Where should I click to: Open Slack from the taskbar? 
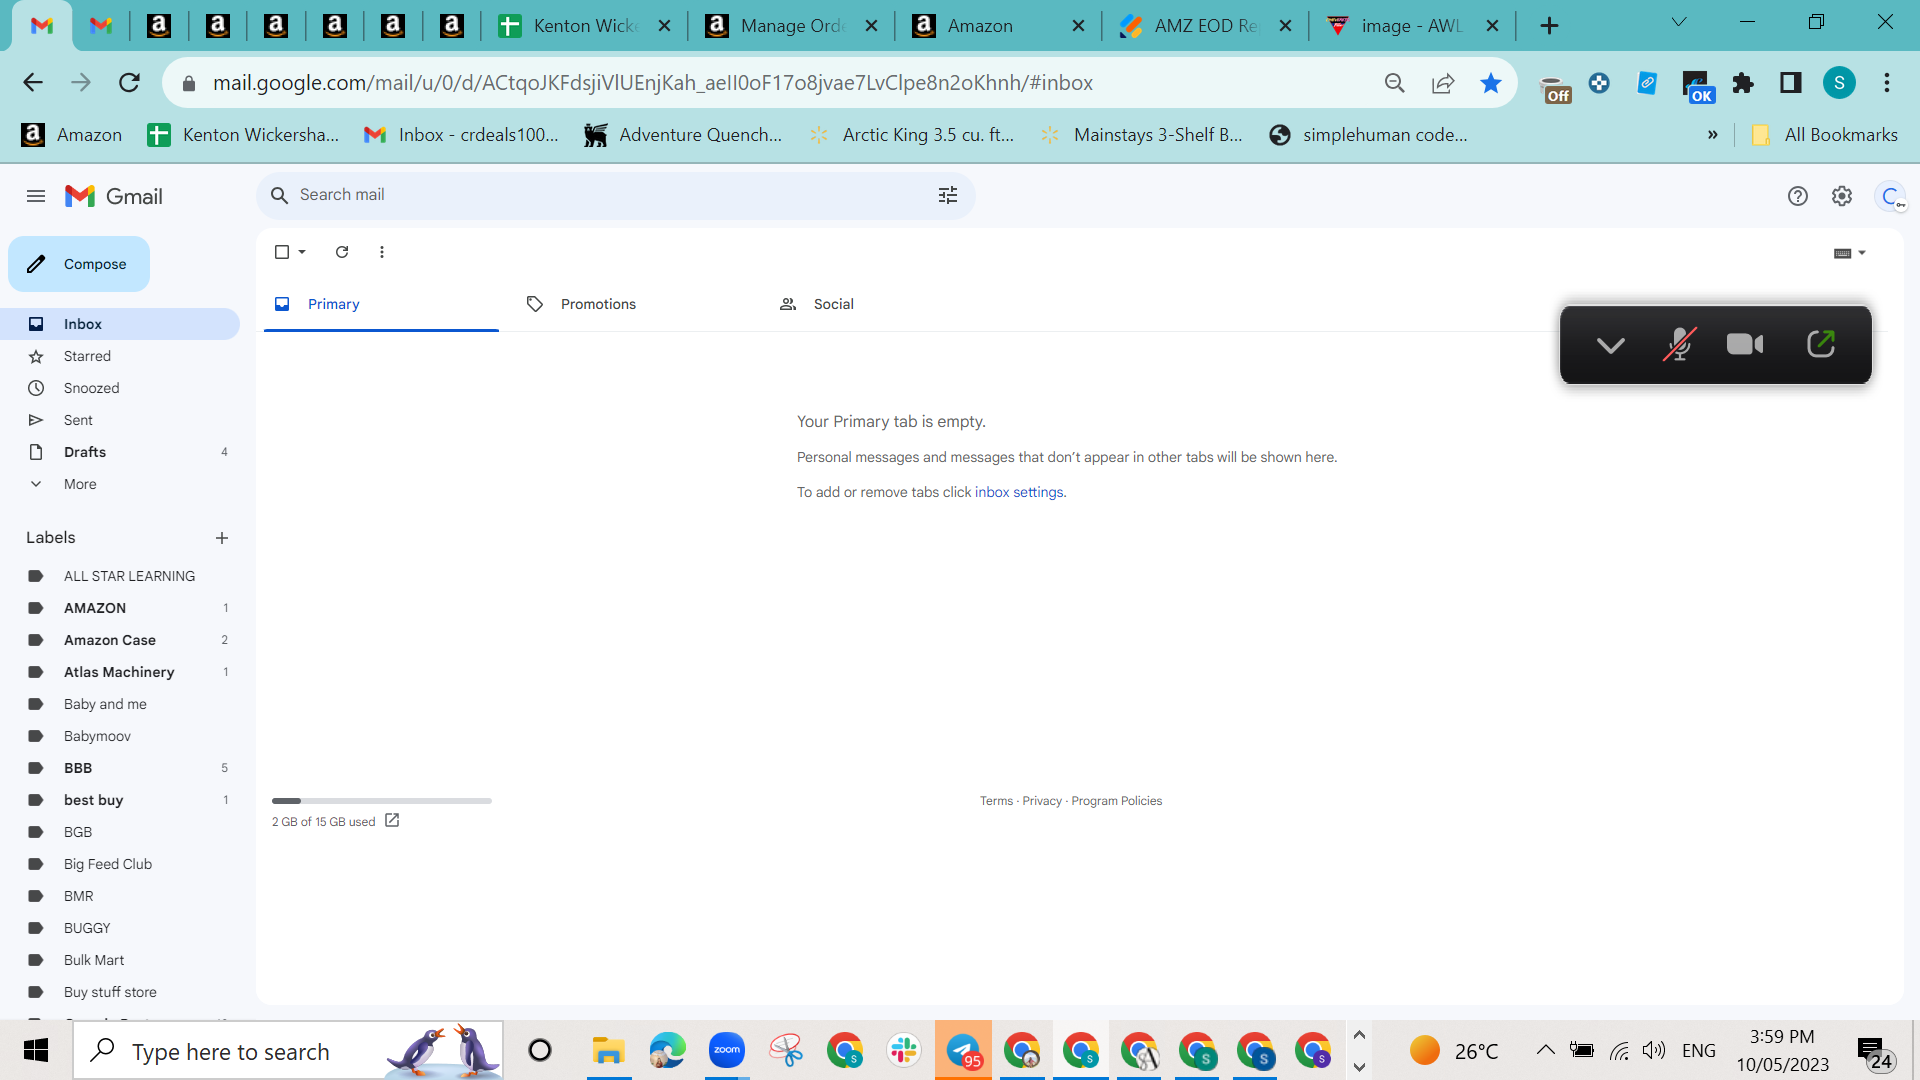903,1050
